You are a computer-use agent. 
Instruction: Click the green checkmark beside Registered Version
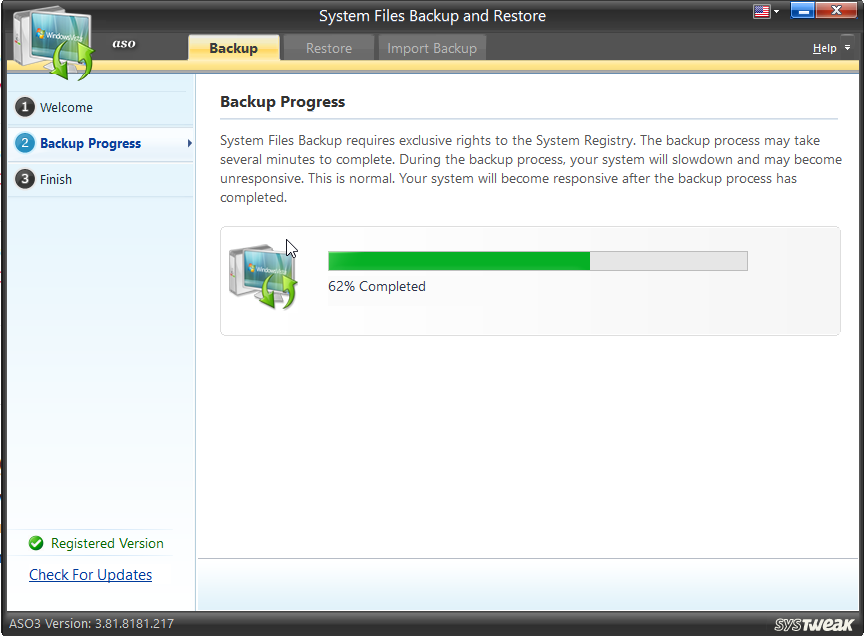point(35,543)
